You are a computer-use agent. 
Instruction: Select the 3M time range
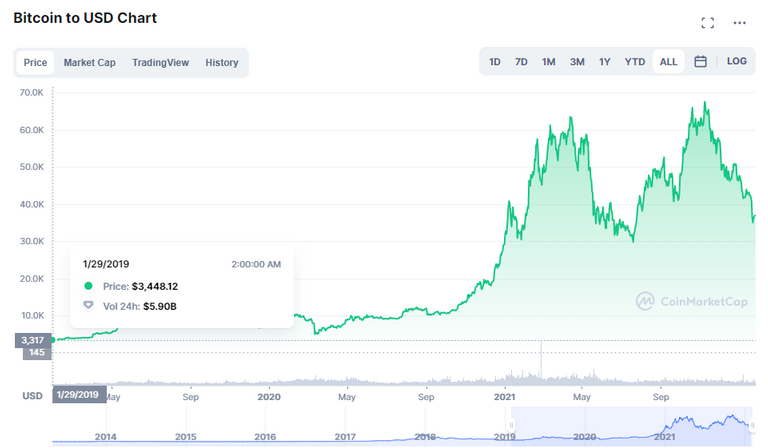click(577, 62)
